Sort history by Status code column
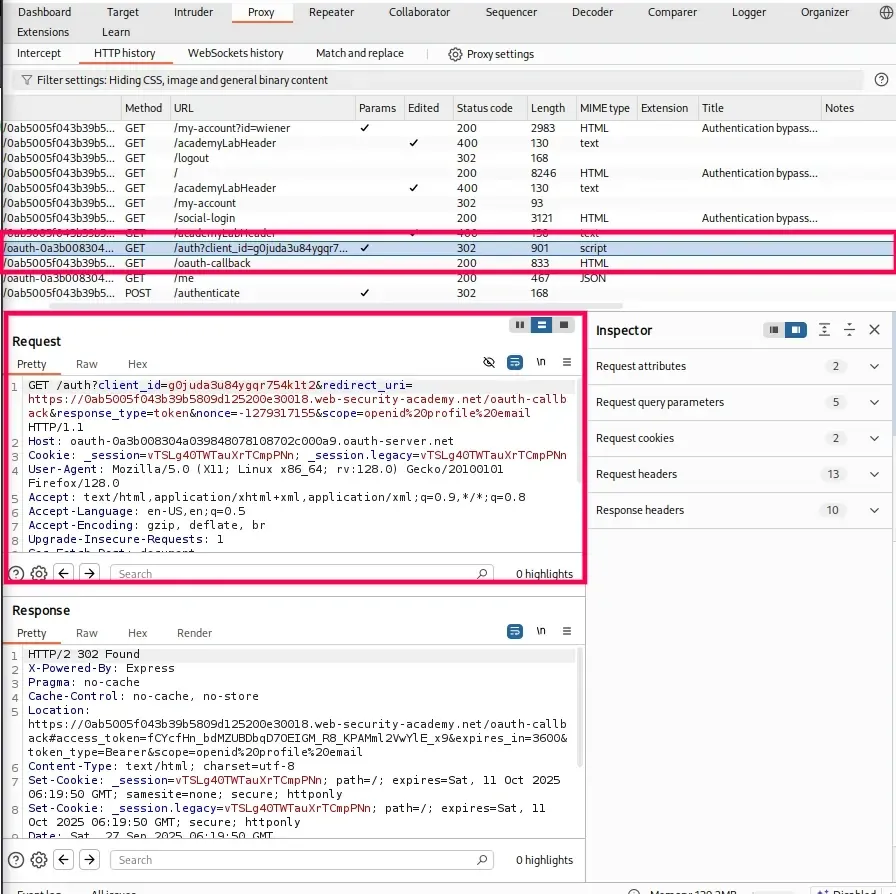This screenshot has width=896, height=894. pyautogui.click(x=490, y=108)
